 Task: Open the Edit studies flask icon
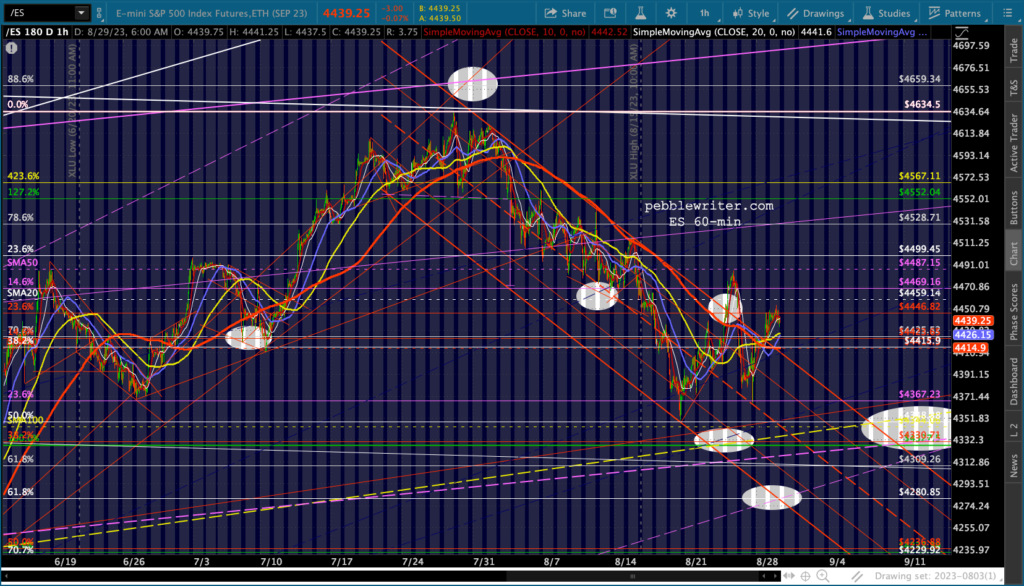coord(640,13)
